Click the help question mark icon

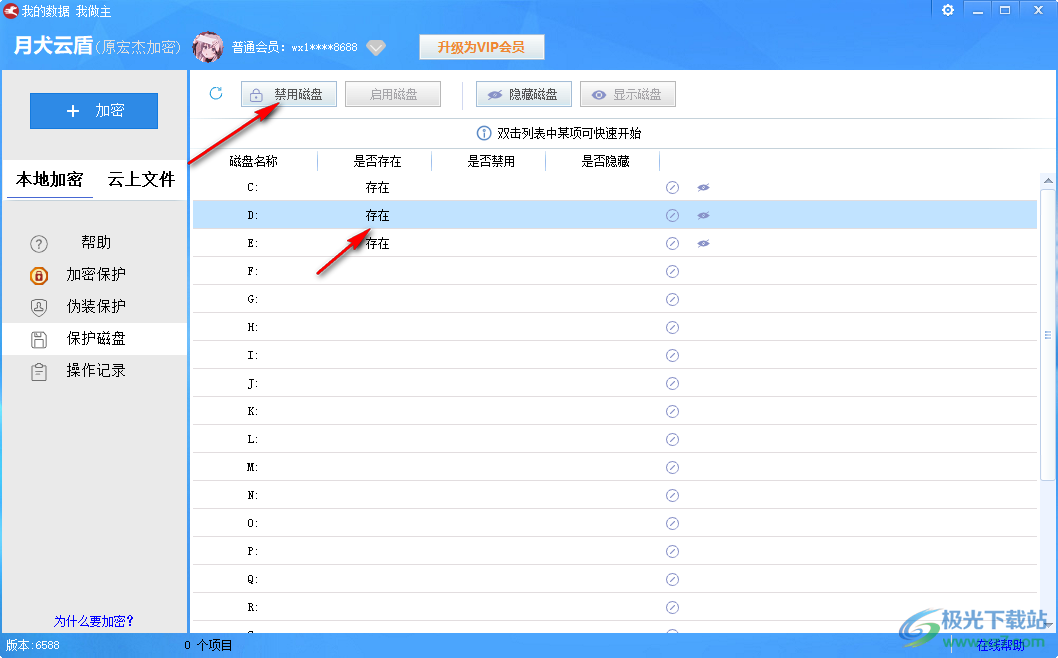[x=39, y=244]
